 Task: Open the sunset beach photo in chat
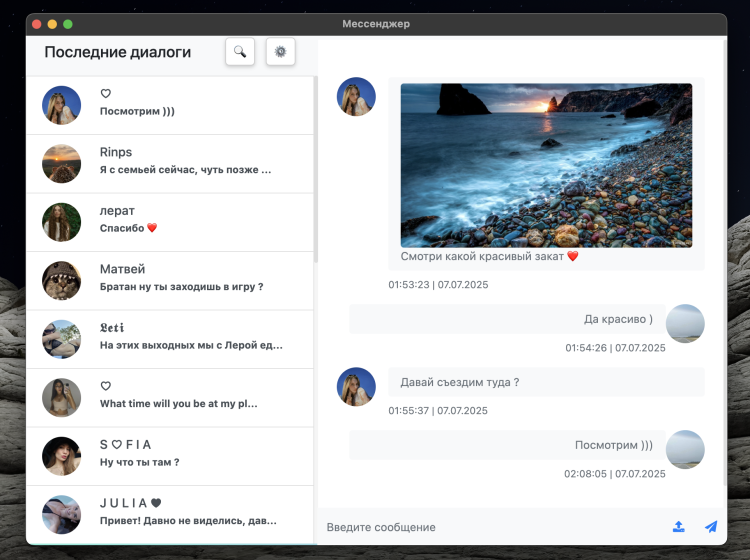[546, 165]
